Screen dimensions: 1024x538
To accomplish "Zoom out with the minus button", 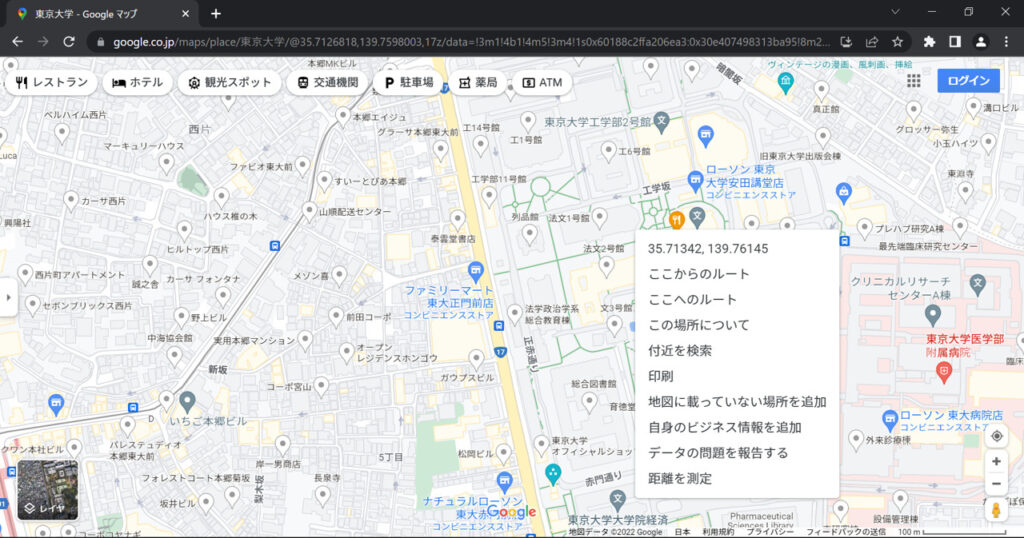I will point(997,484).
